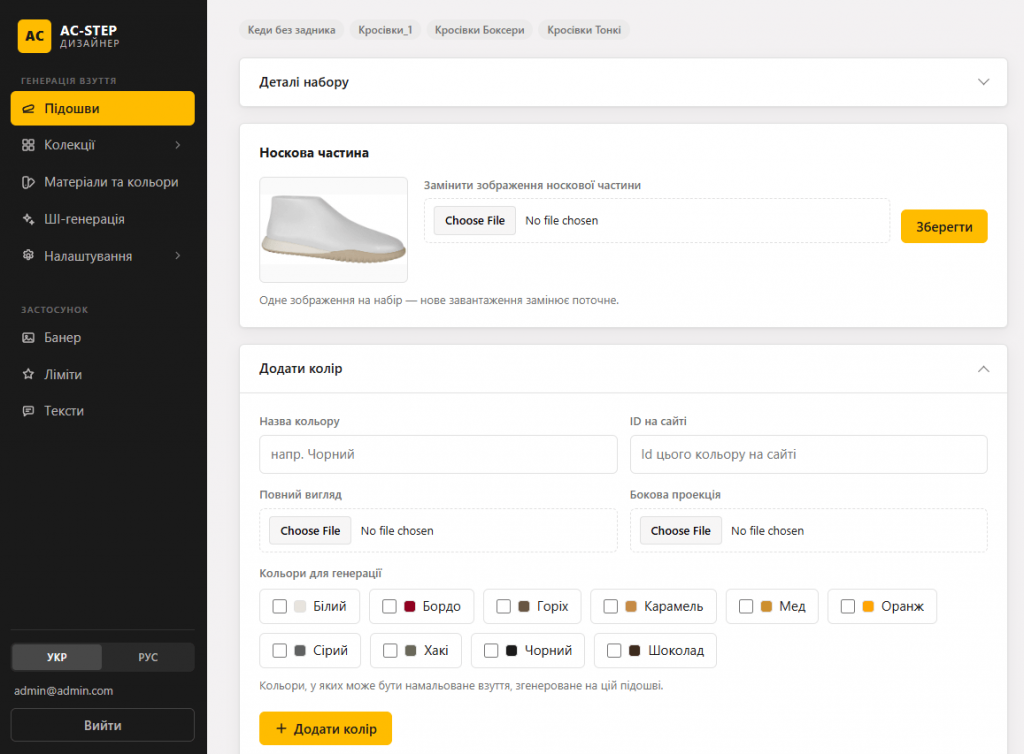Screen dimensions: 1024x754
Task: Mark the Чорний color checkbox
Action: [491, 651]
